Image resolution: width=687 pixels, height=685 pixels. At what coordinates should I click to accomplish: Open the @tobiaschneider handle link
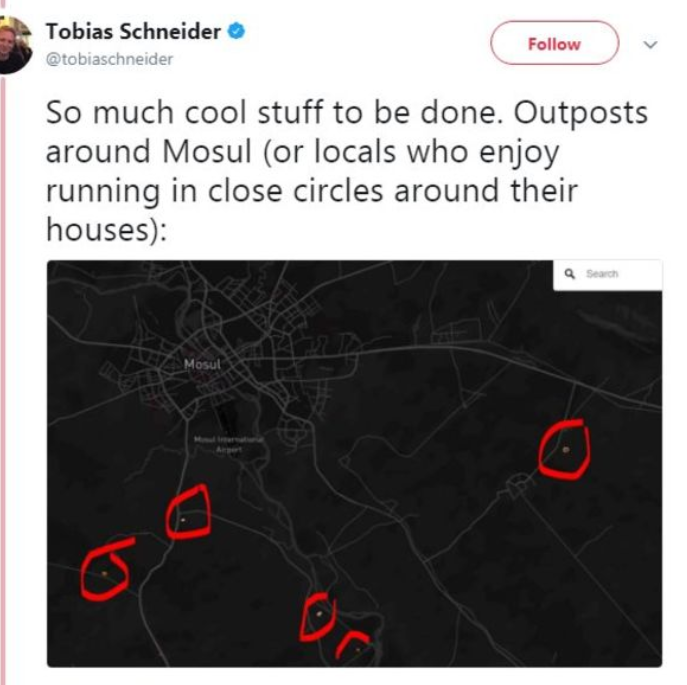(x=110, y=59)
